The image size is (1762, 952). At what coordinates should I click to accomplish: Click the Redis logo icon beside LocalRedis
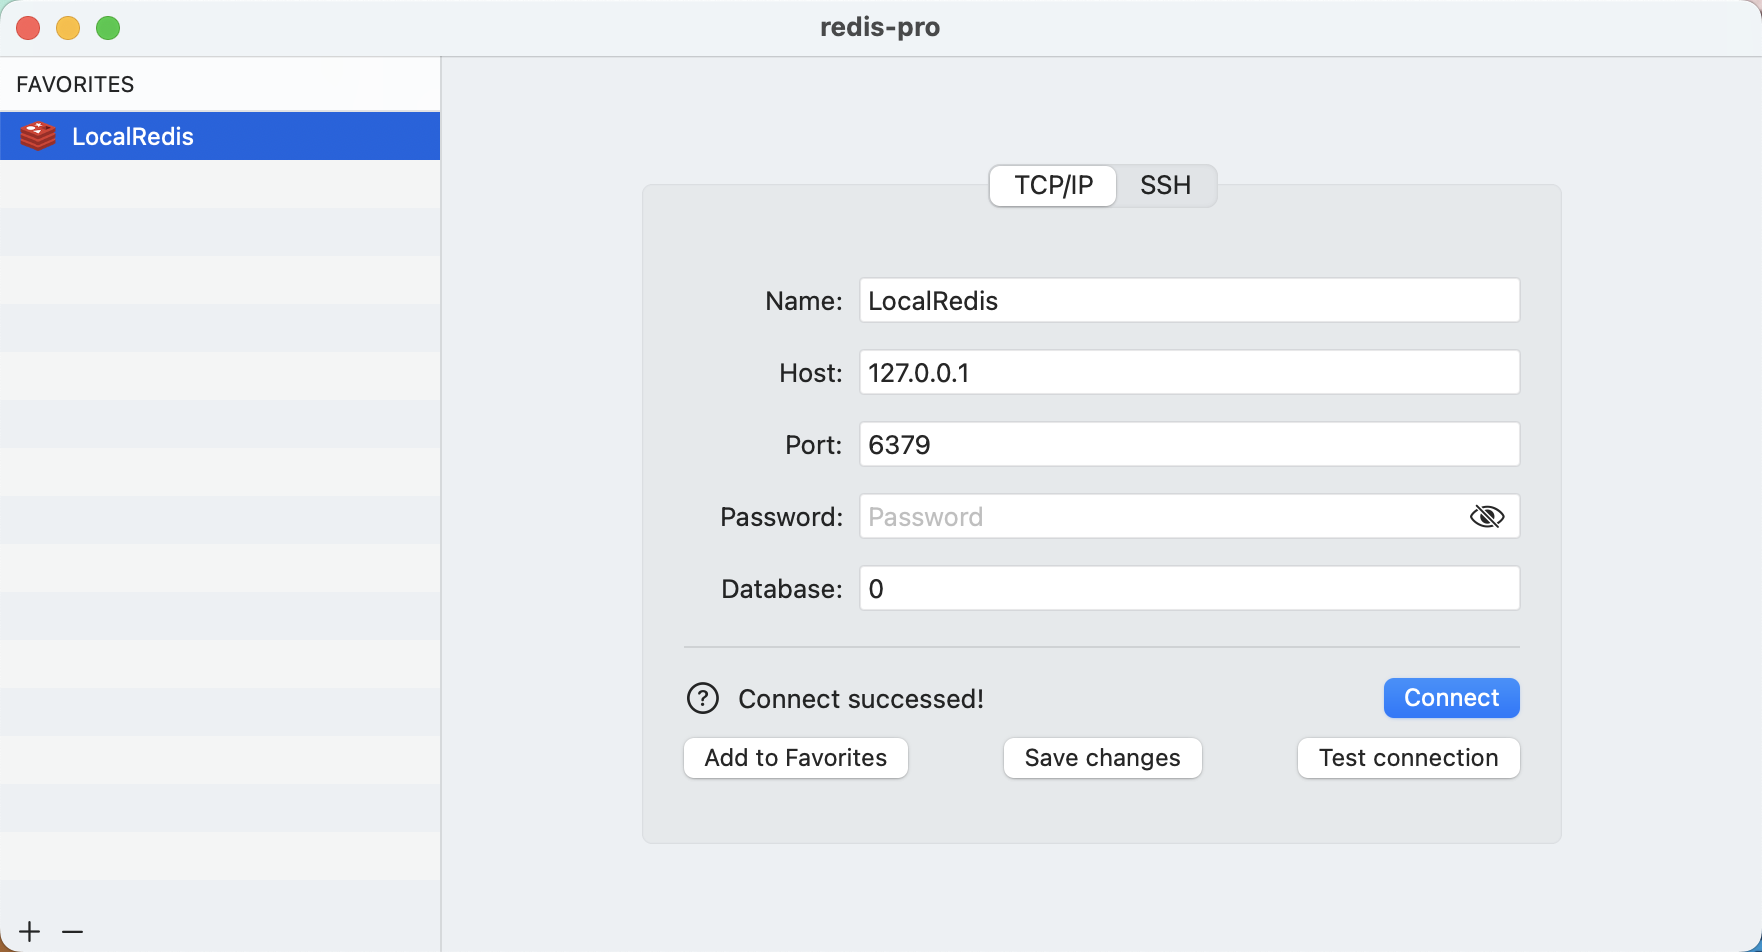coord(38,136)
